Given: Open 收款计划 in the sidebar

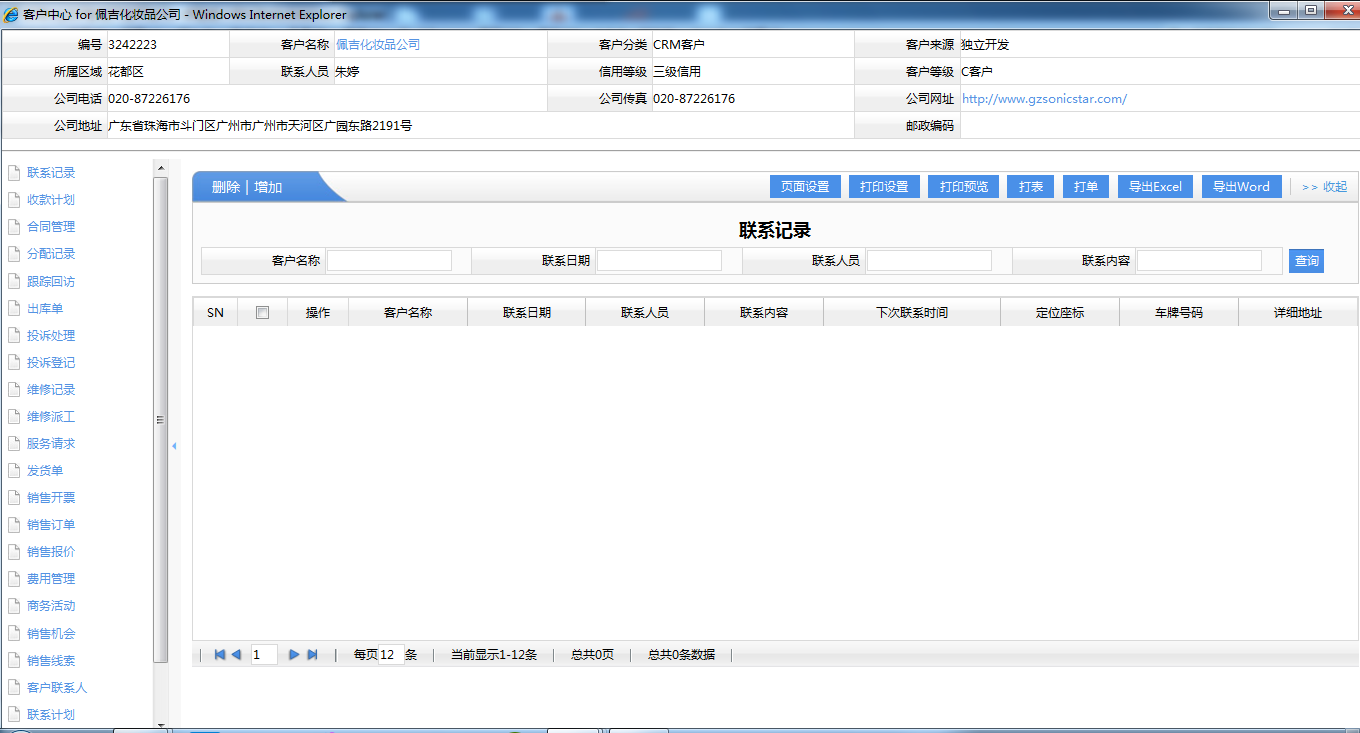Looking at the screenshot, I should tap(51, 200).
